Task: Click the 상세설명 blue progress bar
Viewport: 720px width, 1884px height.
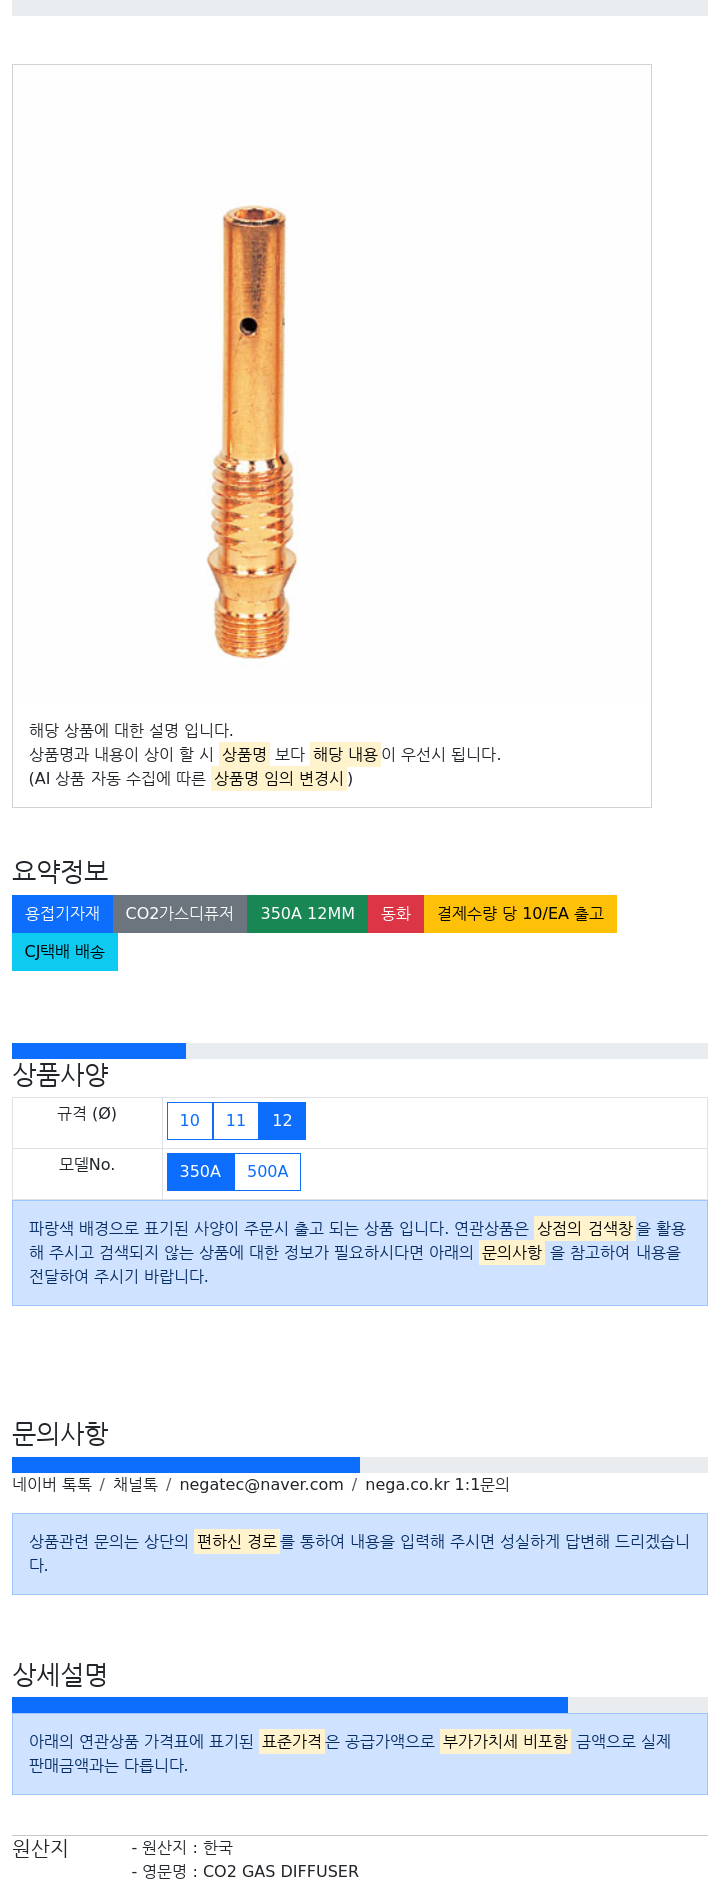Action: click(x=290, y=1705)
